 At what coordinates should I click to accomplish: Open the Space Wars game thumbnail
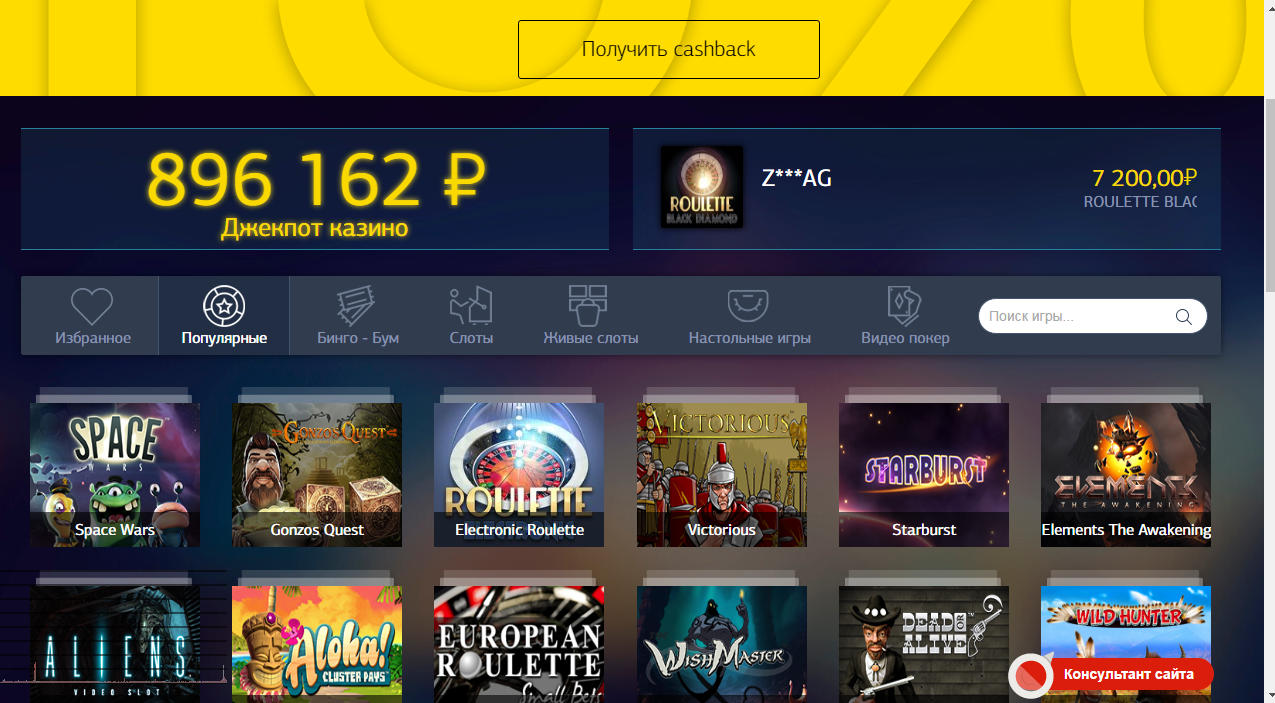coord(115,475)
